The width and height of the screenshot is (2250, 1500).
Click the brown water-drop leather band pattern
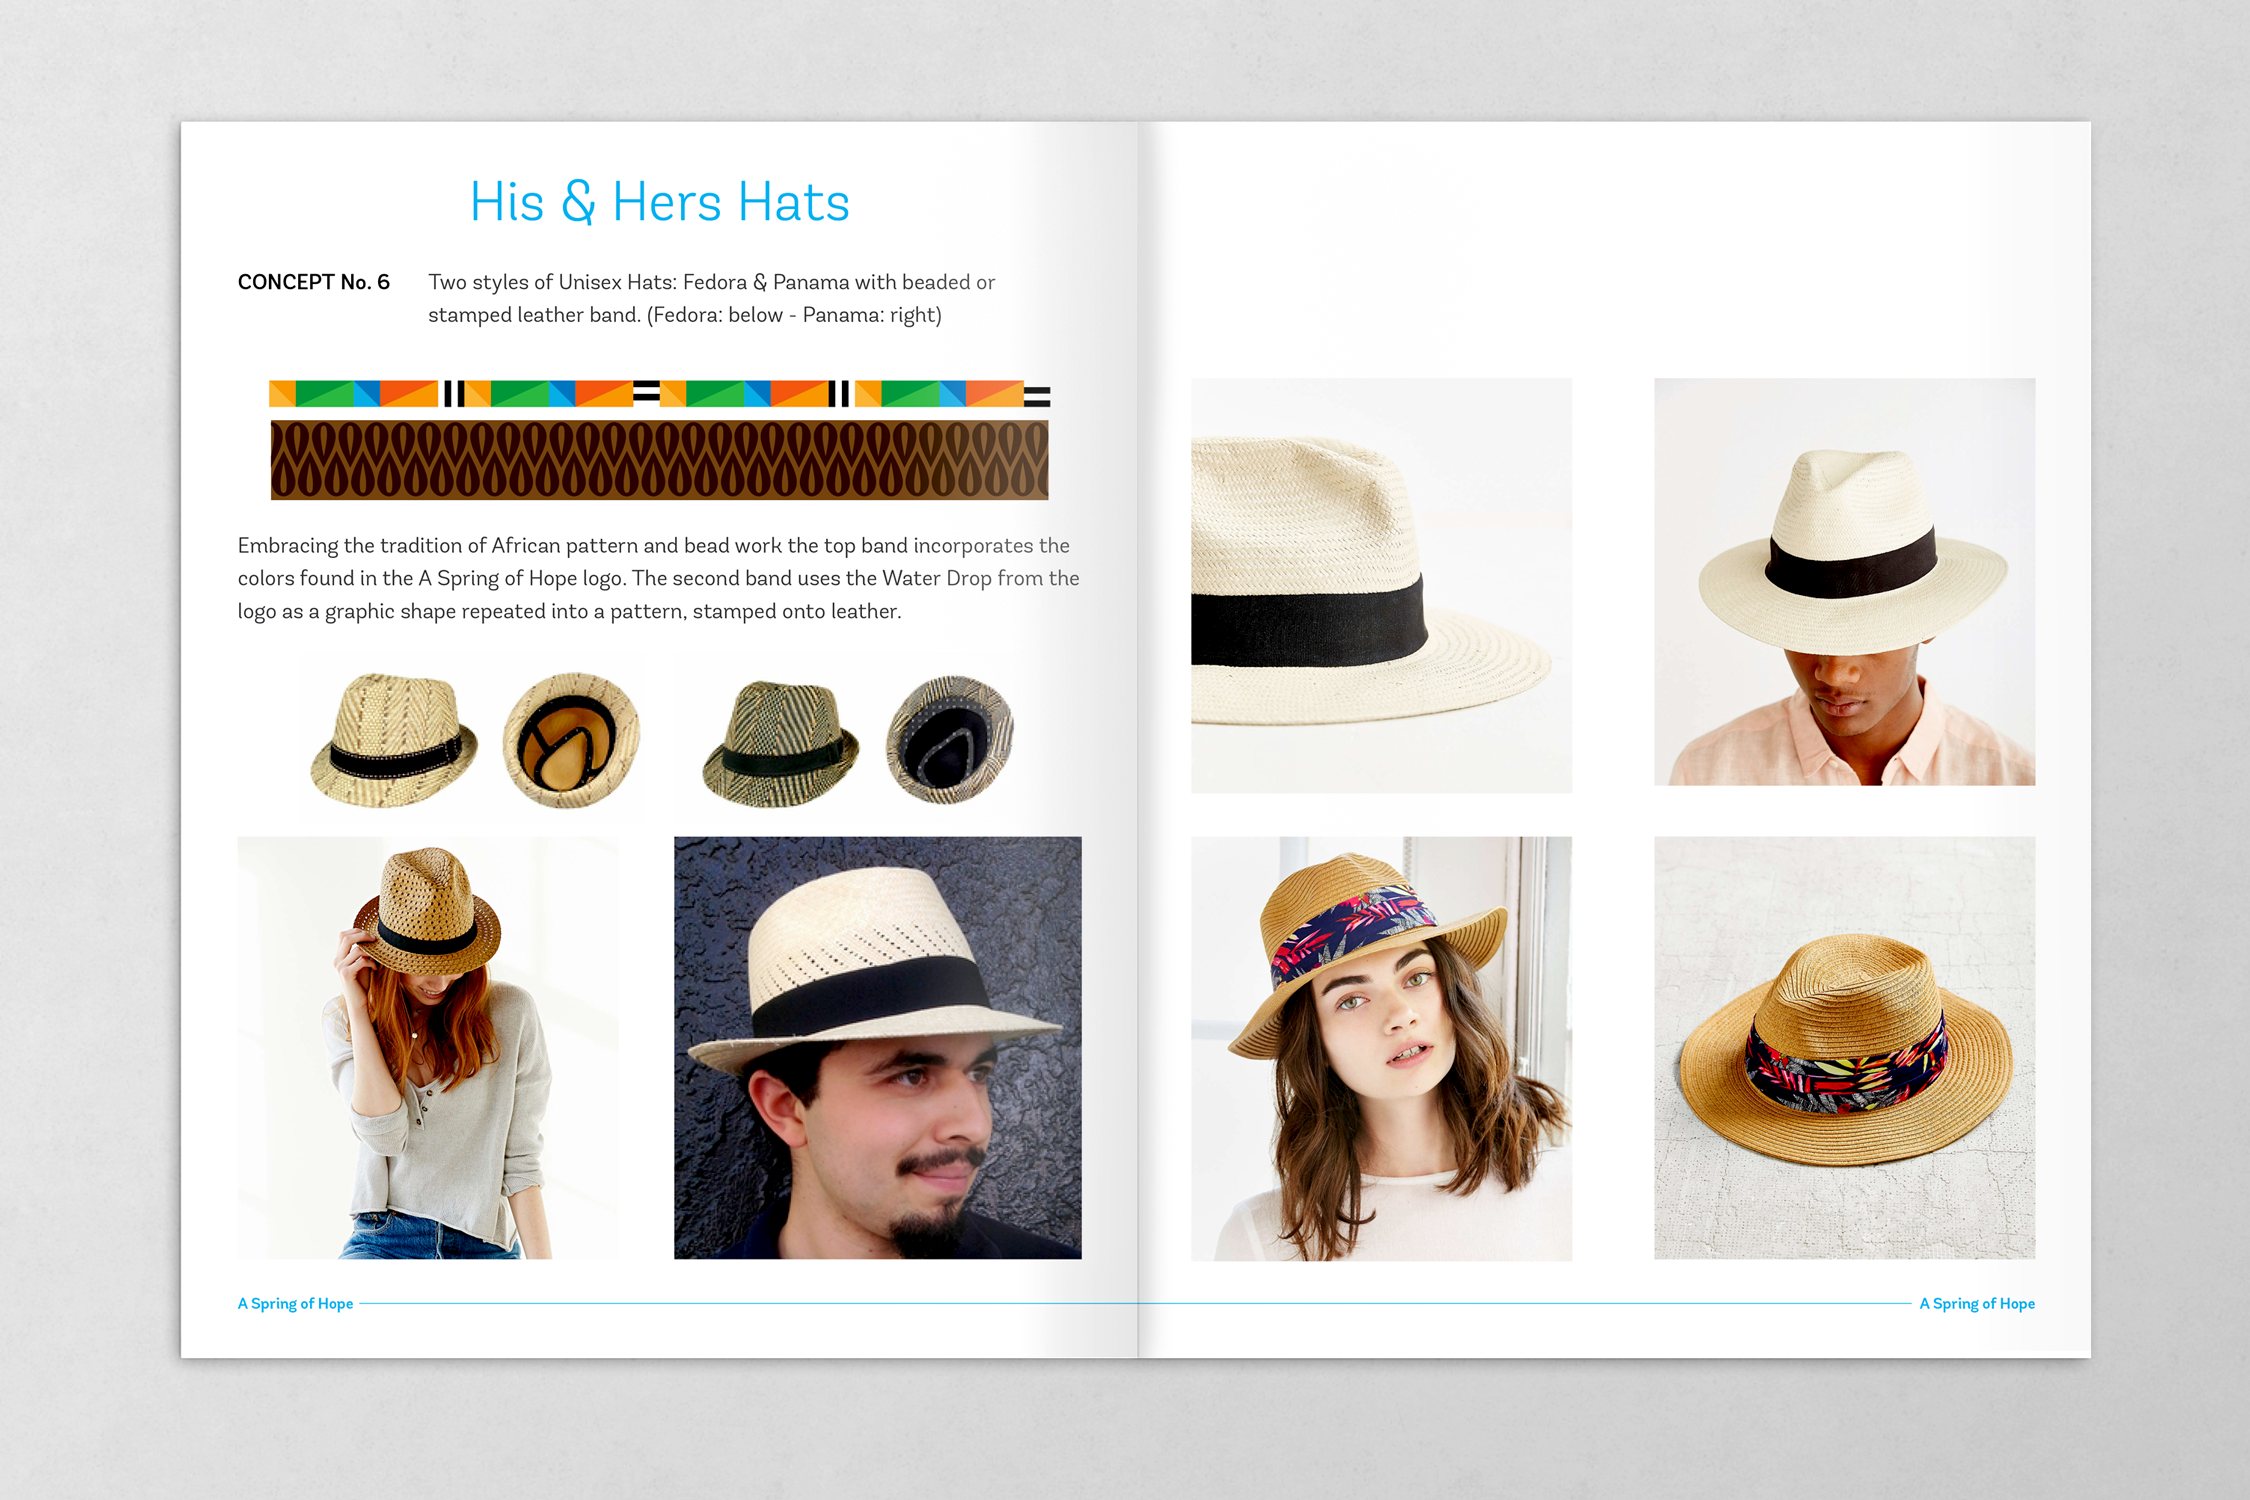click(x=660, y=460)
